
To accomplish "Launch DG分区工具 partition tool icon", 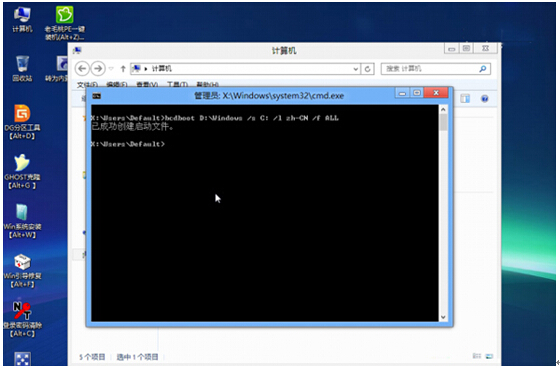I will (22, 121).
